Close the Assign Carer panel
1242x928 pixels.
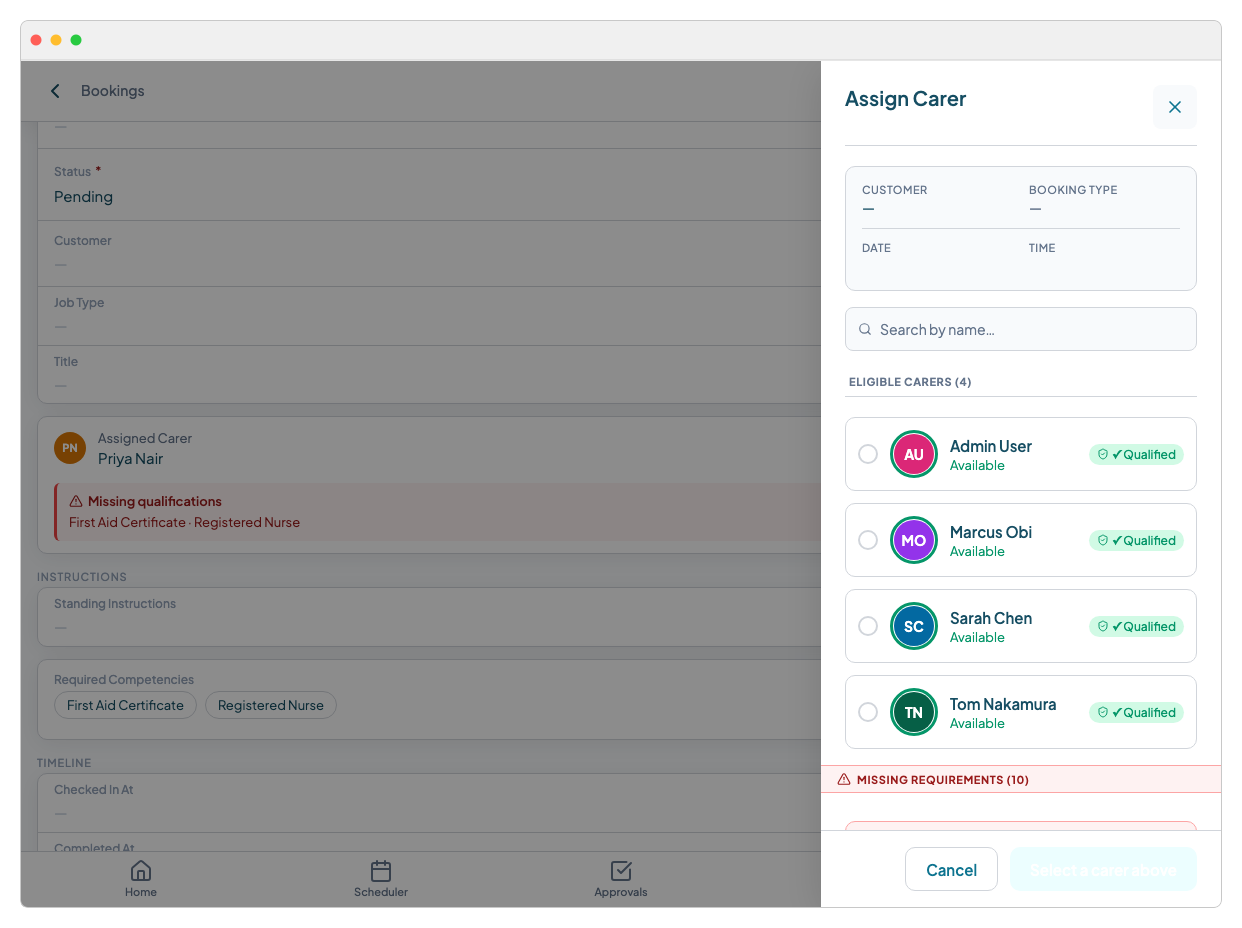coord(1174,107)
